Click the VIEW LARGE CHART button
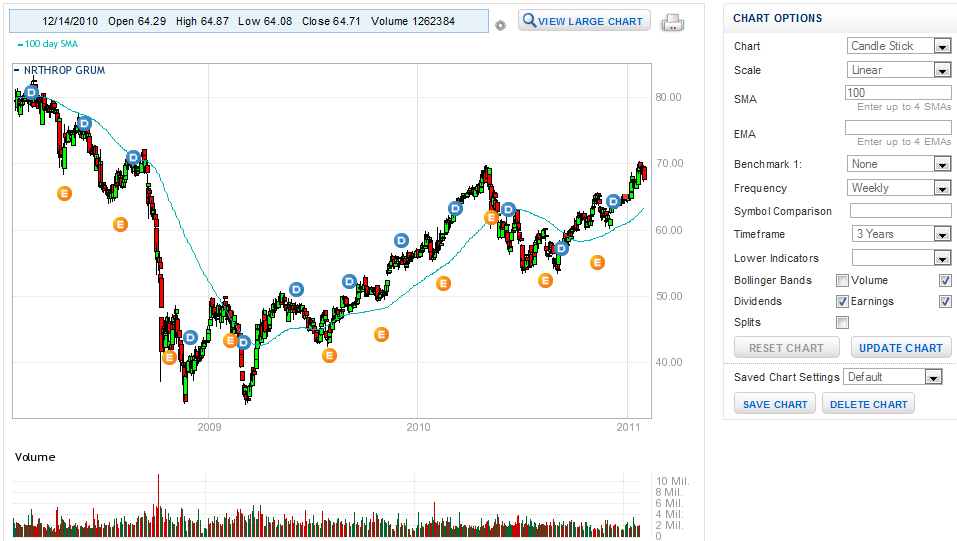 coord(584,21)
